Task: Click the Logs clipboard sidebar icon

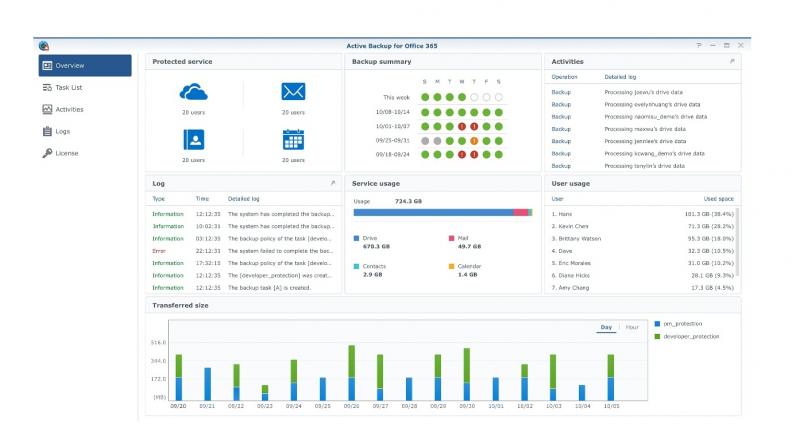Action: tap(47, 131)
